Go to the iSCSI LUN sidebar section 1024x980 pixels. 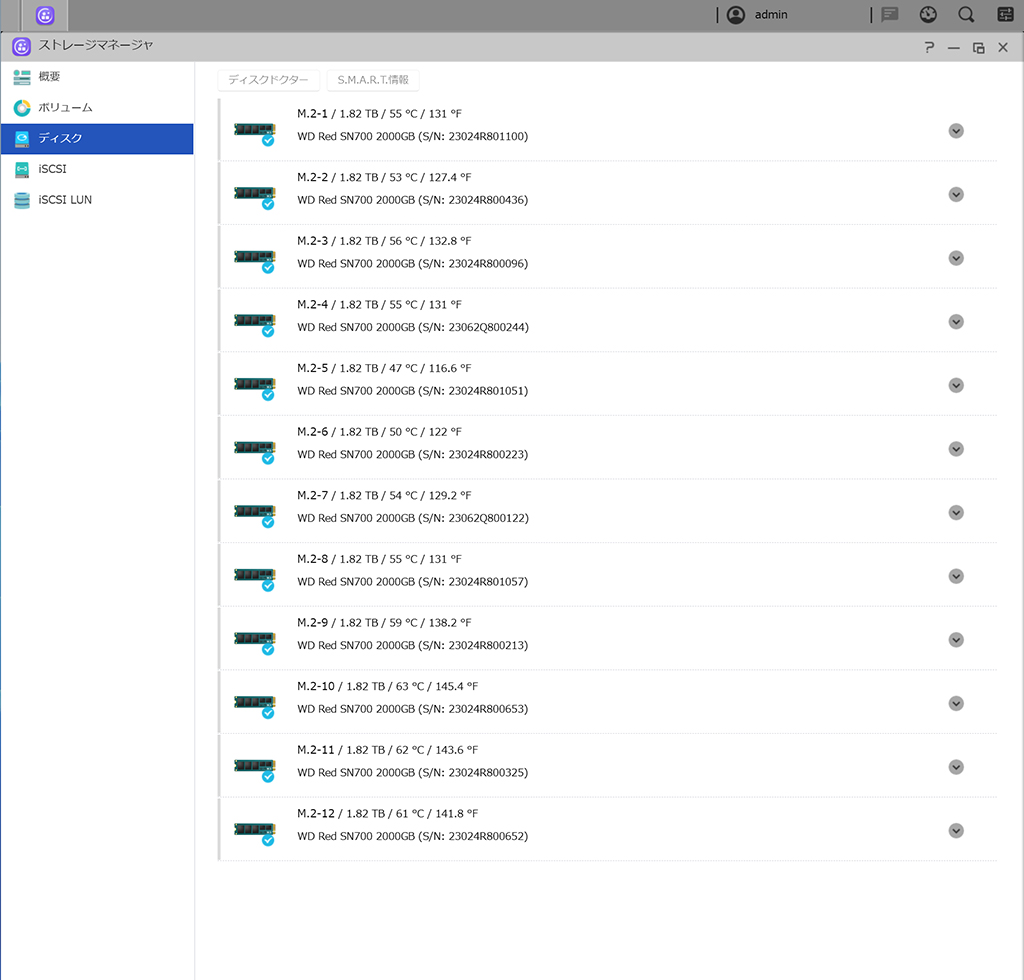(x=97, y=200)
